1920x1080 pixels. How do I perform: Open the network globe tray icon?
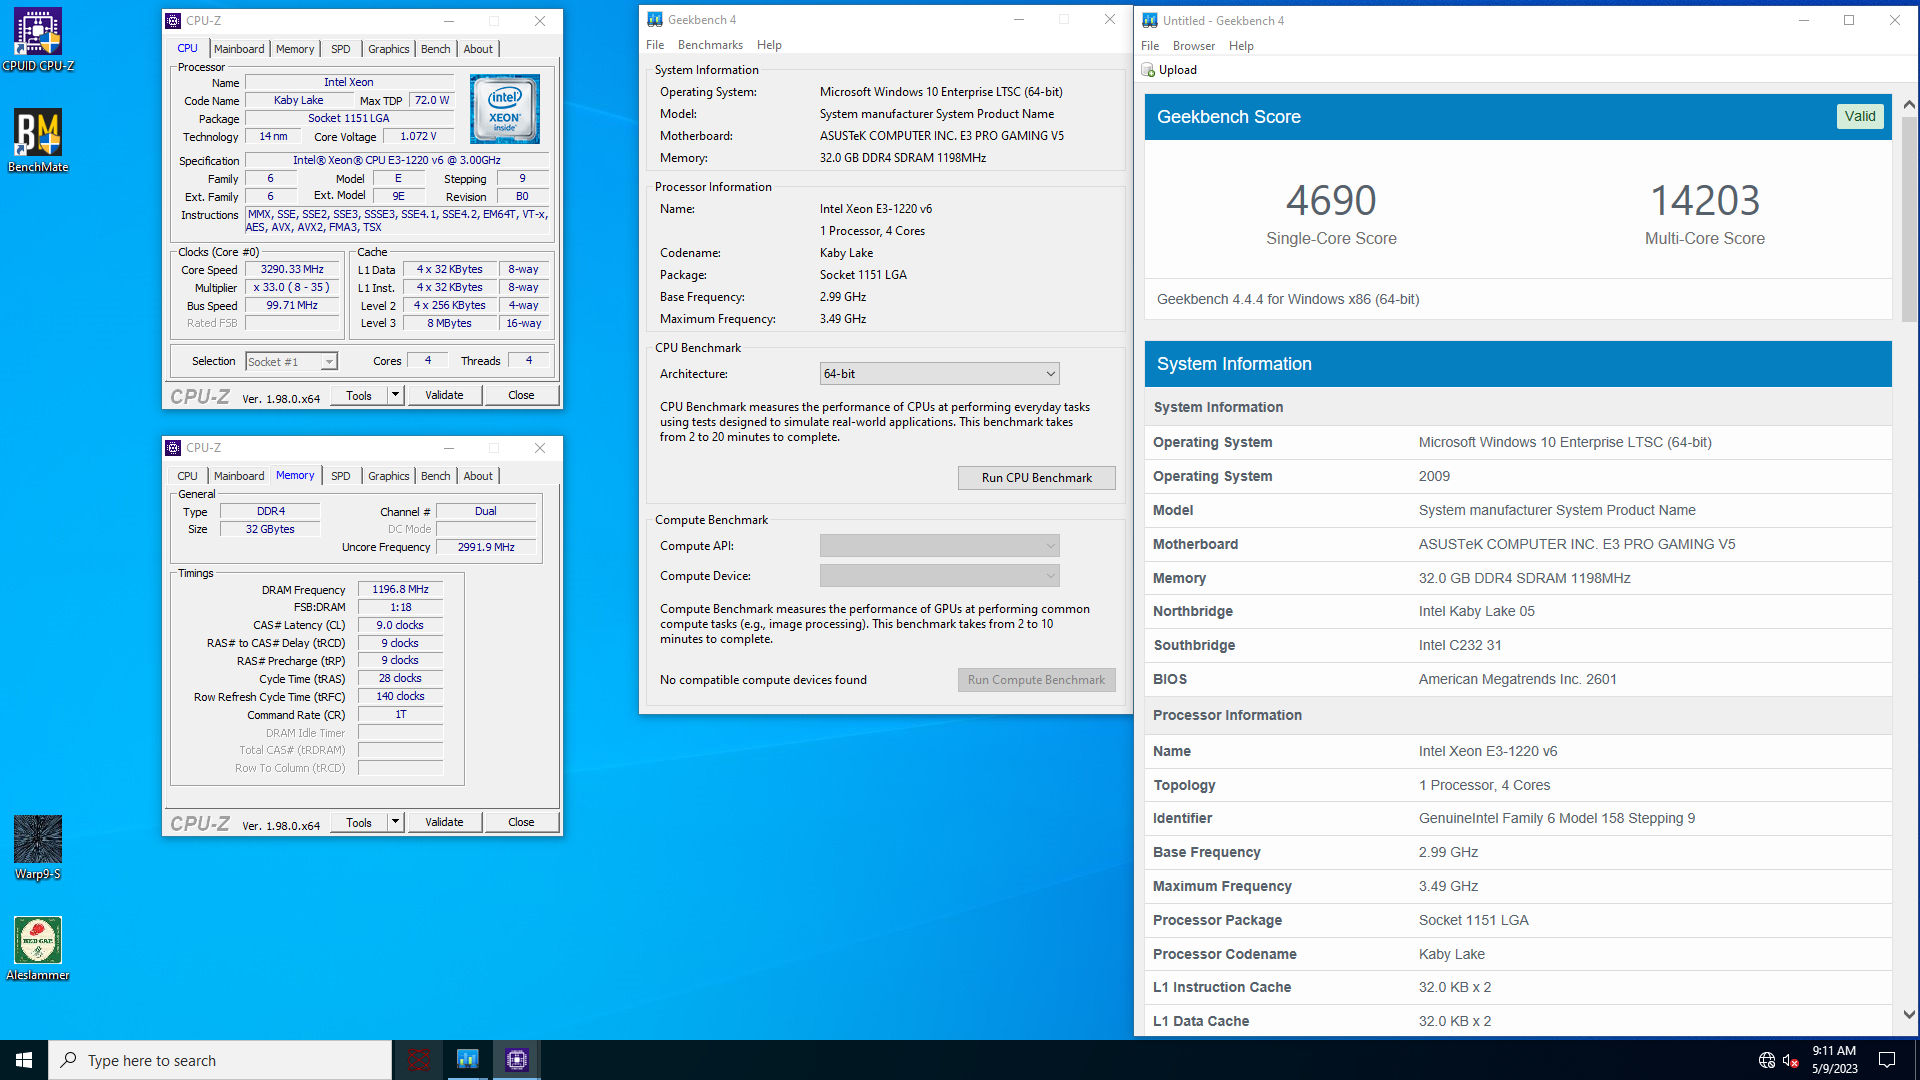[x=1767, y=1060]
